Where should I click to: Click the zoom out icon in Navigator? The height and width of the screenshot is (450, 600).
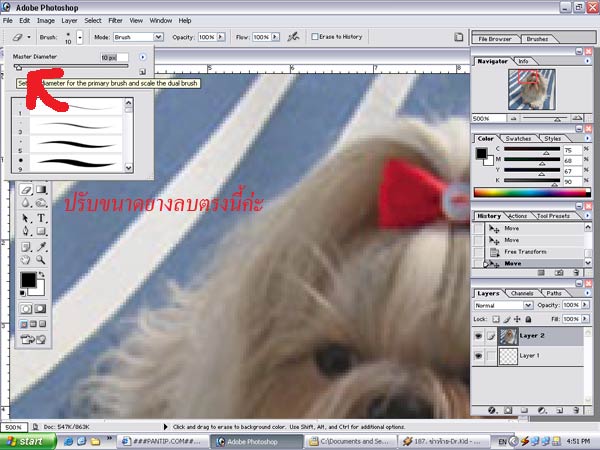tap(514, 119)
